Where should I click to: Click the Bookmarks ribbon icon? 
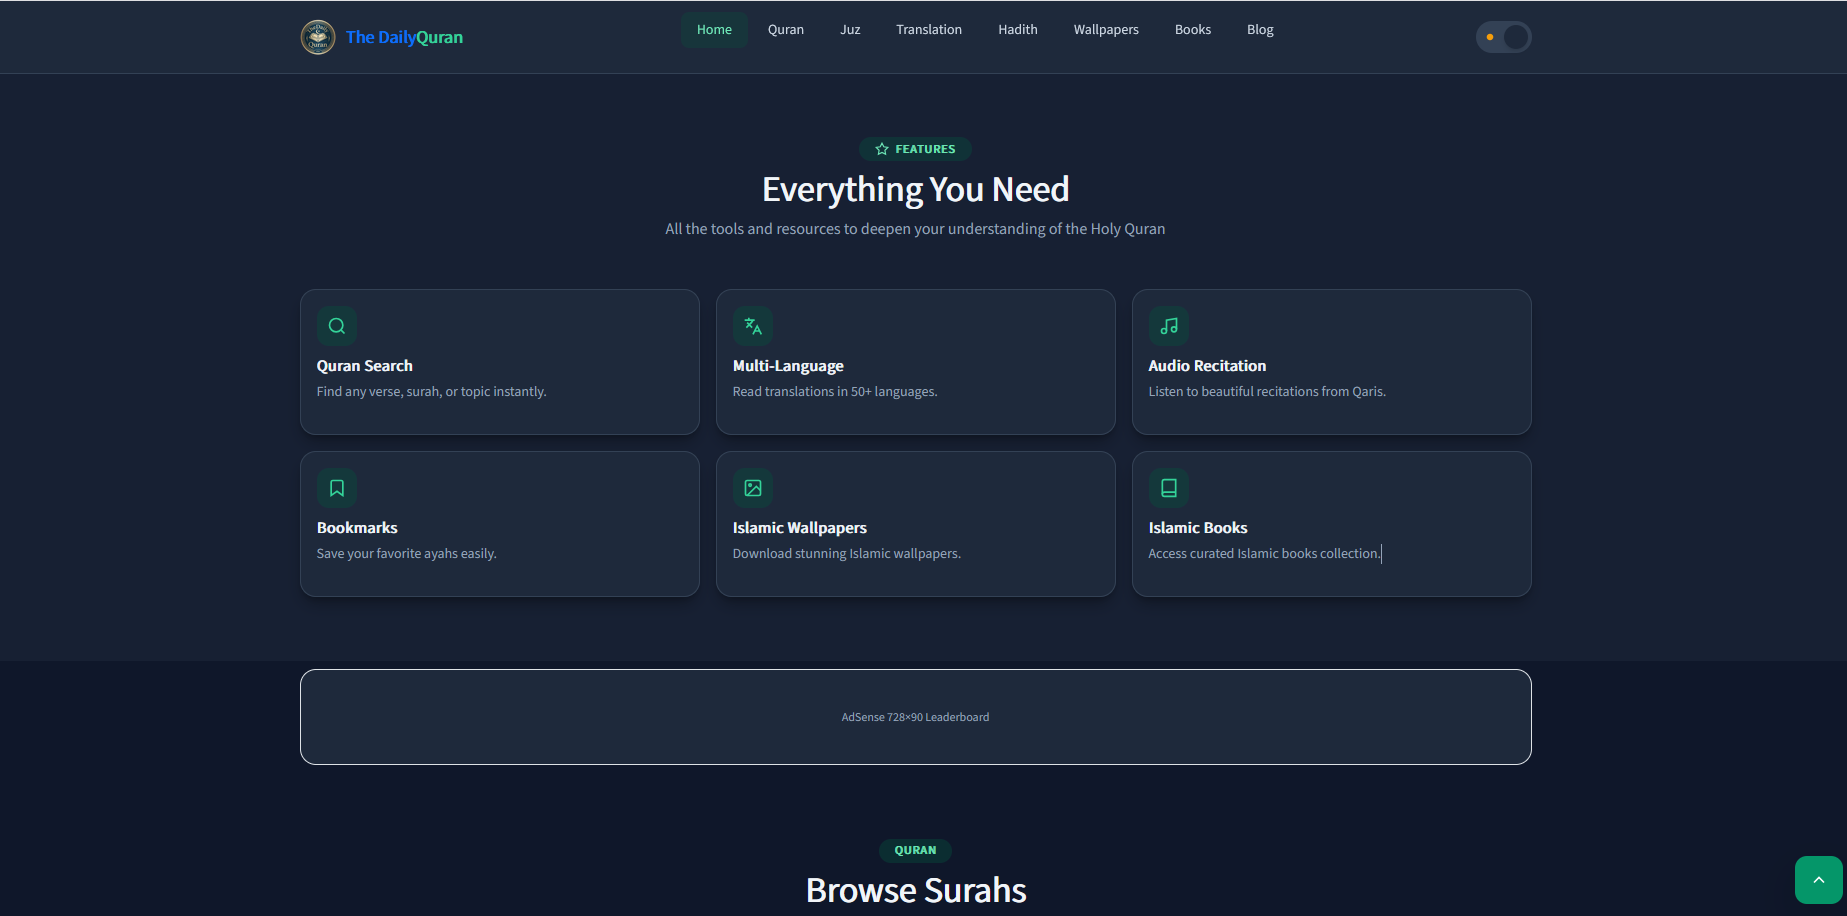tap(337, 488)
